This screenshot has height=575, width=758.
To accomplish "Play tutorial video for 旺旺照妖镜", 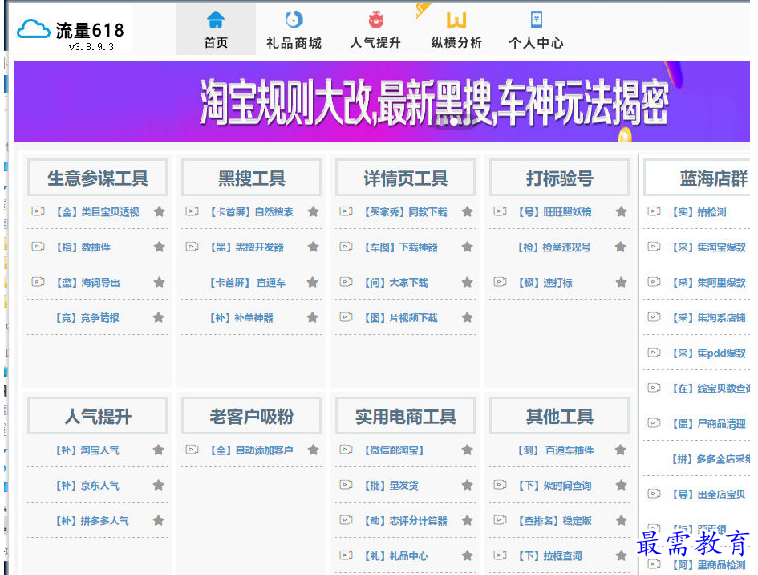I will click(500, 211).
